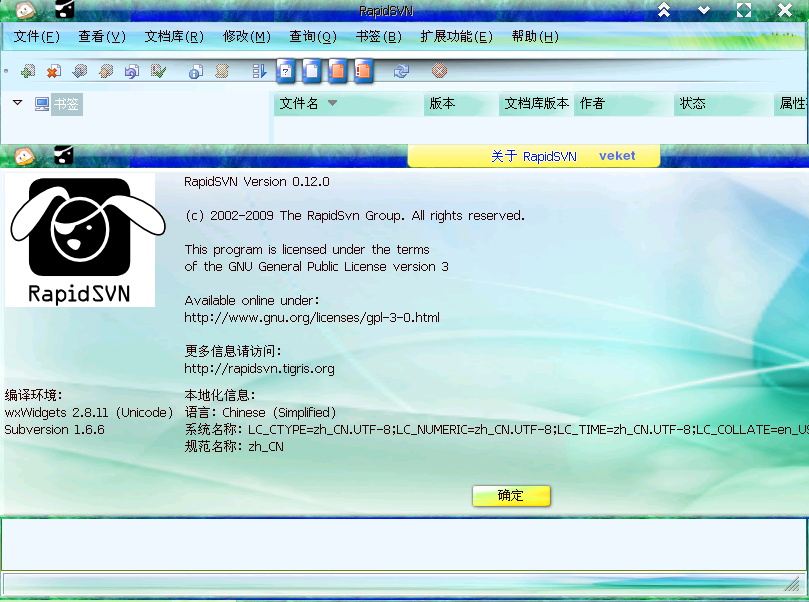Click the Refresh view toolbar icon
Screen dimensions: 809x602
coord(401,71)
